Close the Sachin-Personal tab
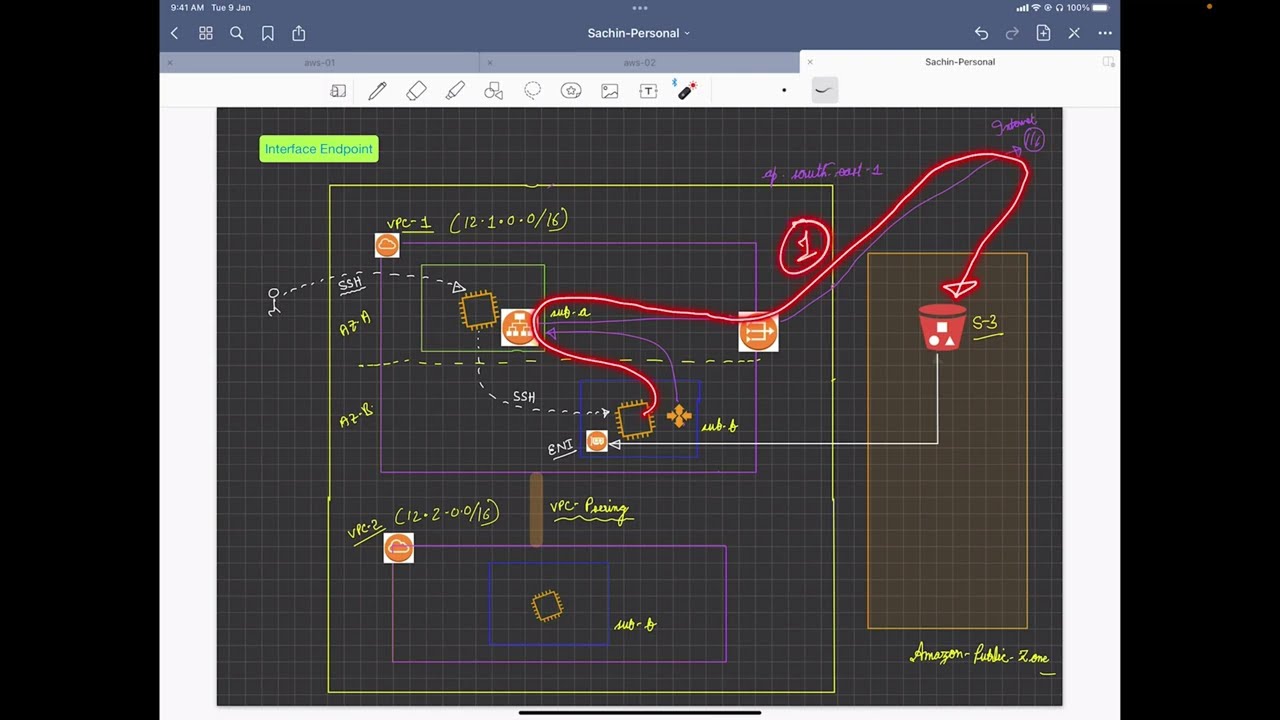 click(x=810, y=62)
